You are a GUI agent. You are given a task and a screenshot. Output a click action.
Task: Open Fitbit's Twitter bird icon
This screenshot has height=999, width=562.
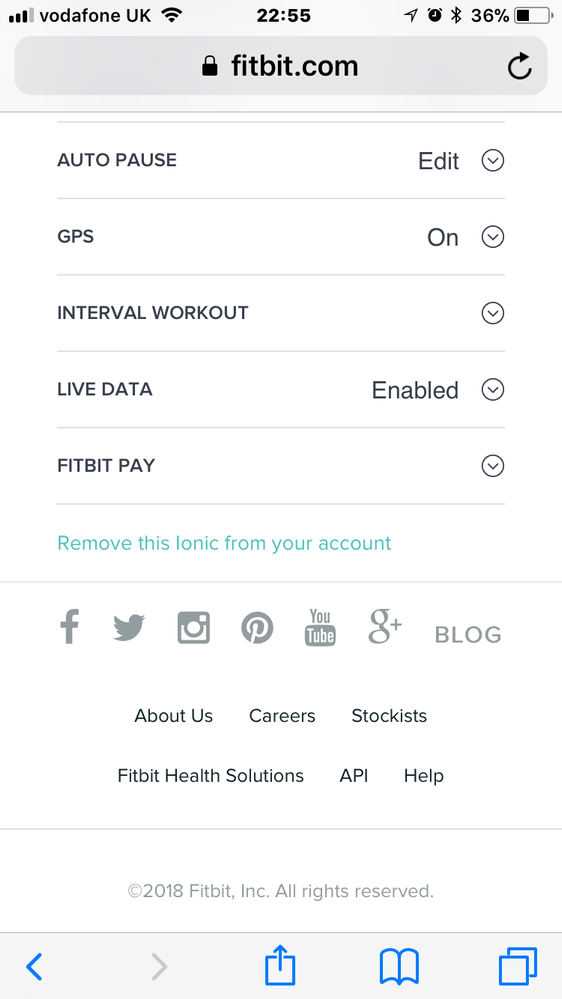click(x=129, y=628)
